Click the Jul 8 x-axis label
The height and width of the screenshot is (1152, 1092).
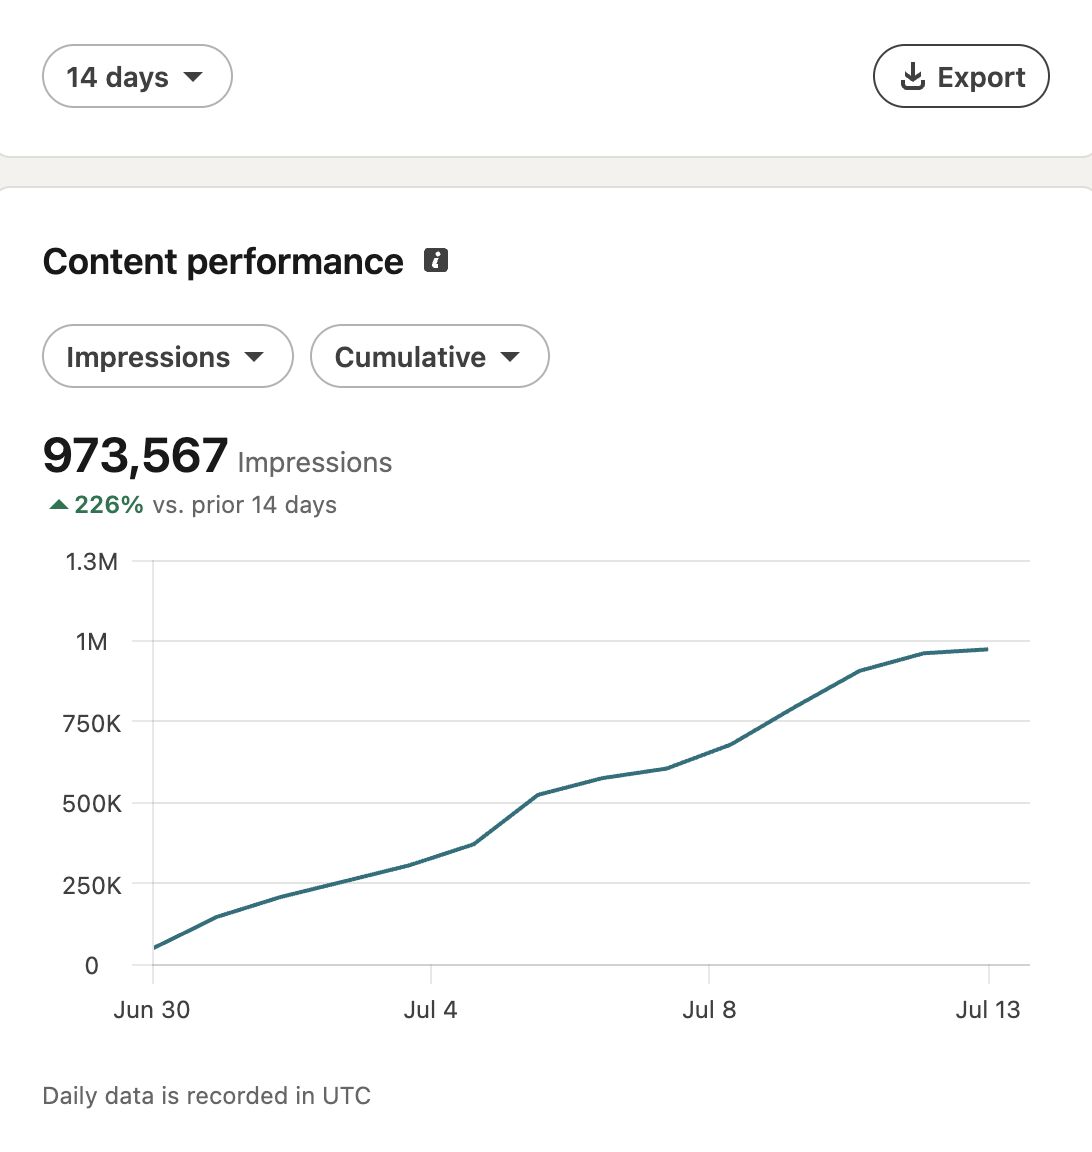click(x=709, y=1009)
